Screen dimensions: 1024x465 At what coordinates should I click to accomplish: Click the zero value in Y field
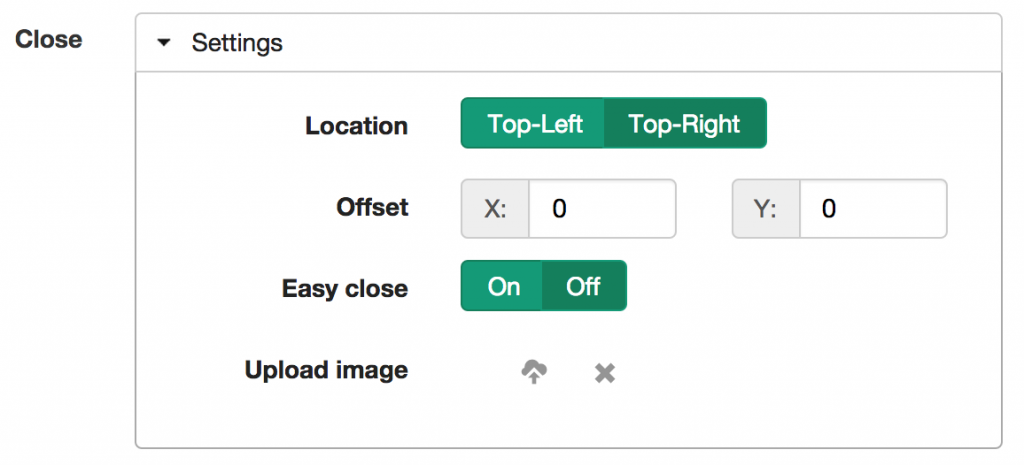[829, 209]
